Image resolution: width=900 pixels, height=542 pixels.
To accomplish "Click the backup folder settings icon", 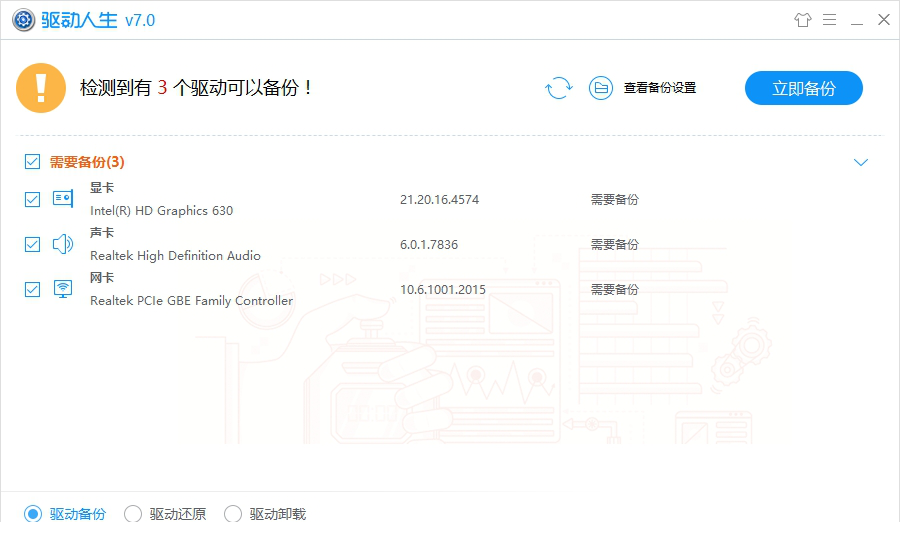I will (x=600, y=88).
